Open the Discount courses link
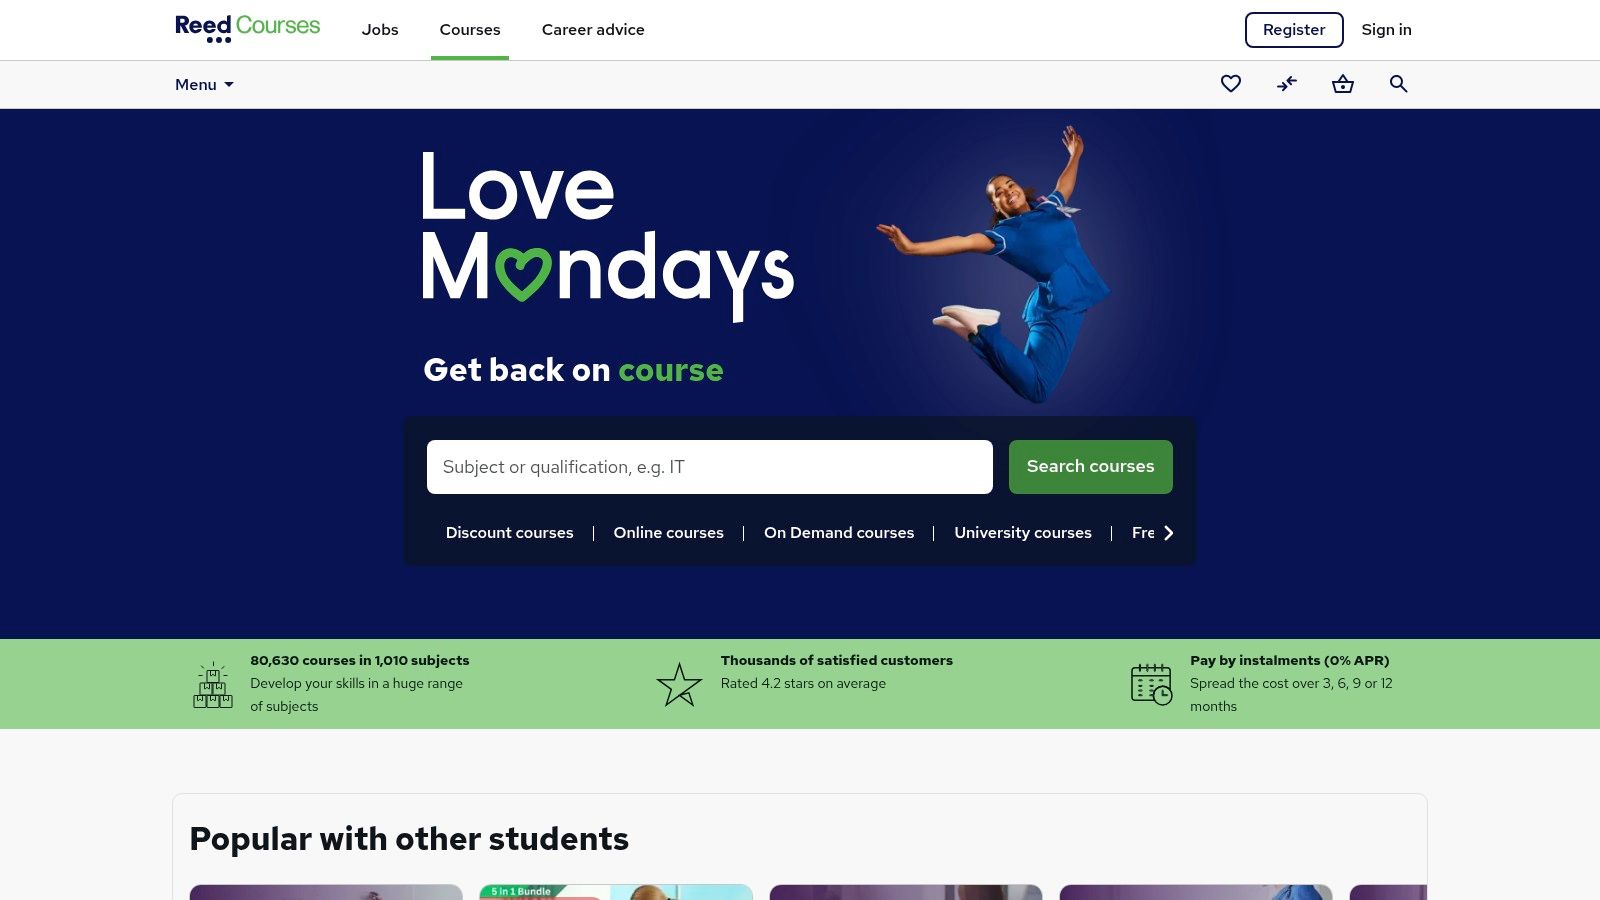The image size is (1600, 900). click(510, 533)
